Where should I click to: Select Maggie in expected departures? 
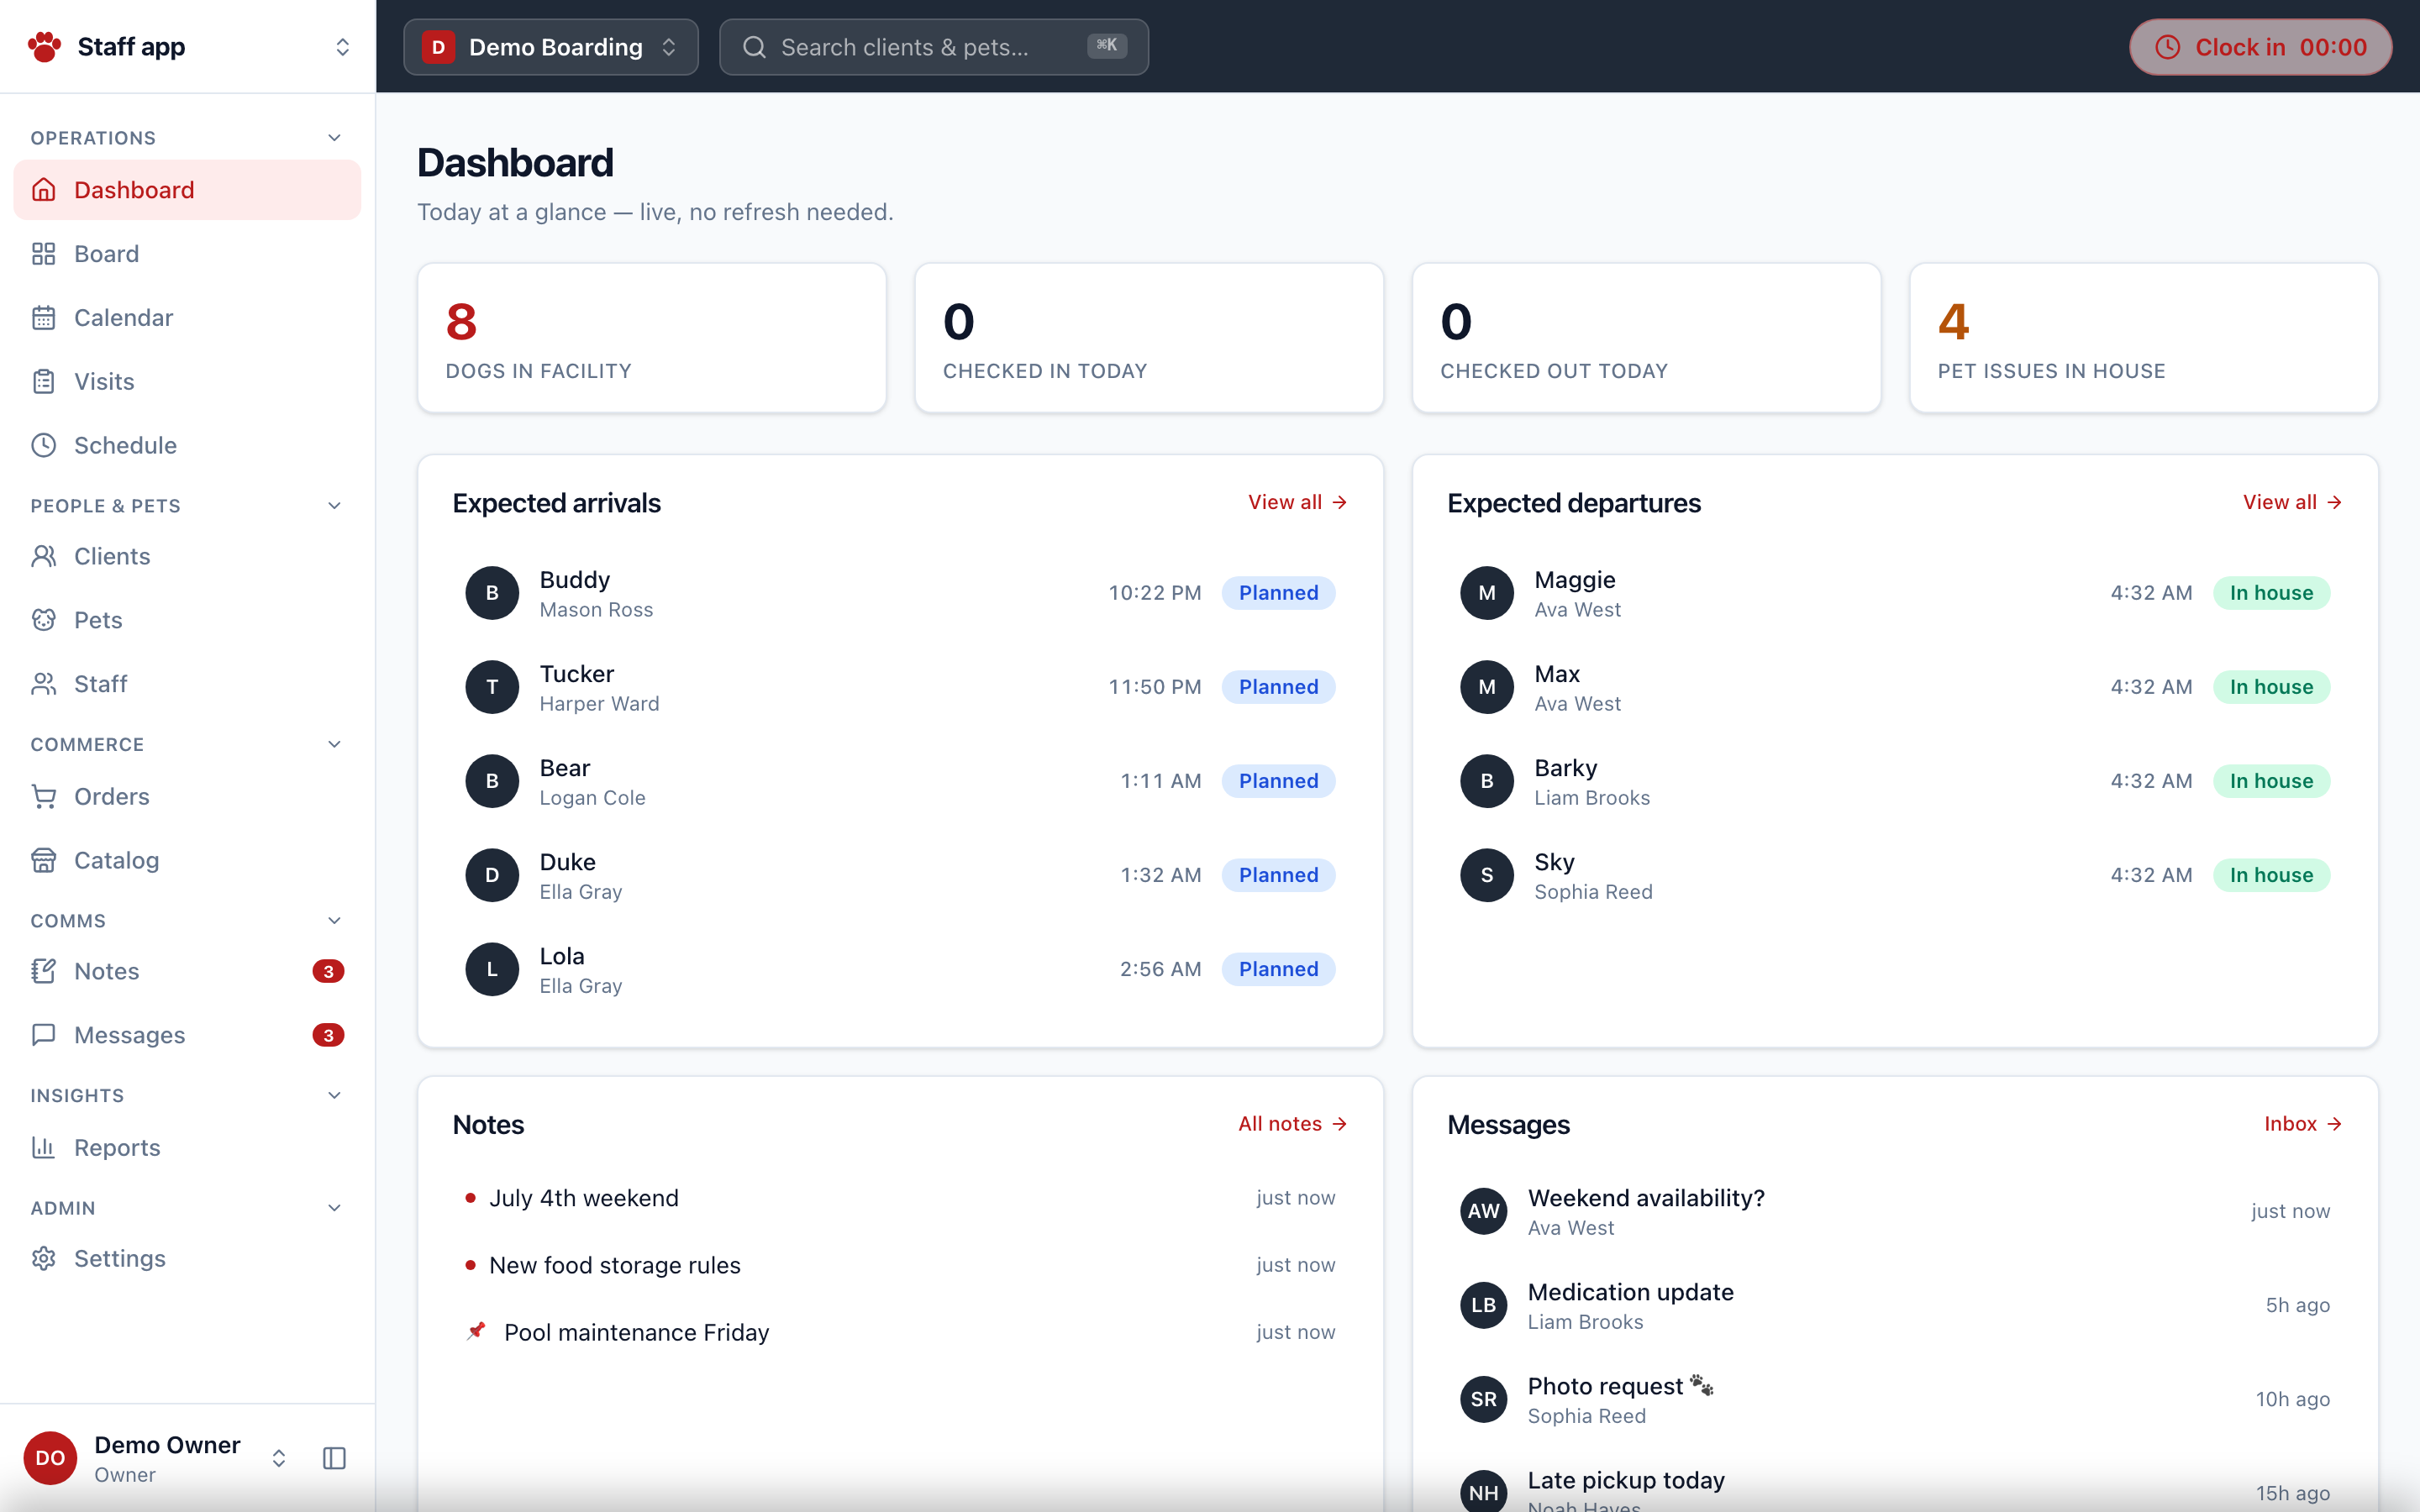1895,593
